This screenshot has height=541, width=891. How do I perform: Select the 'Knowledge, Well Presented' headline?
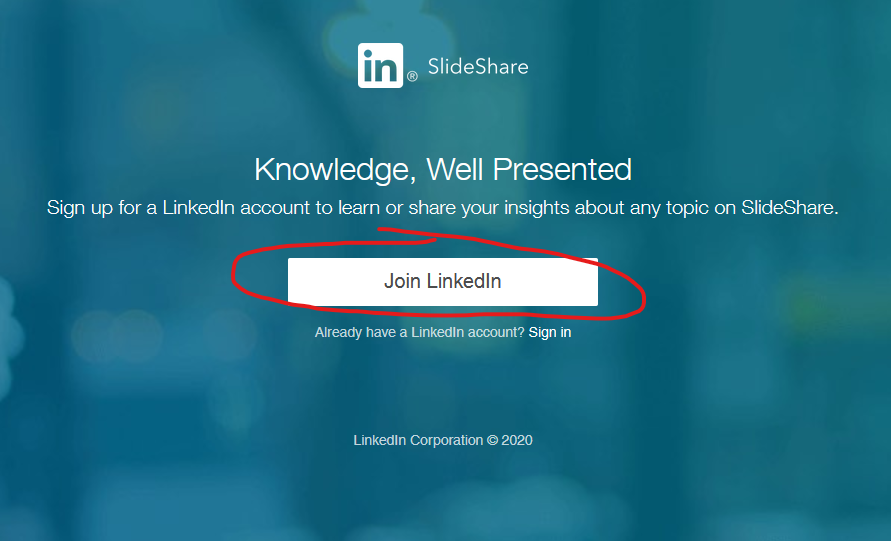(x=443, y=169)
